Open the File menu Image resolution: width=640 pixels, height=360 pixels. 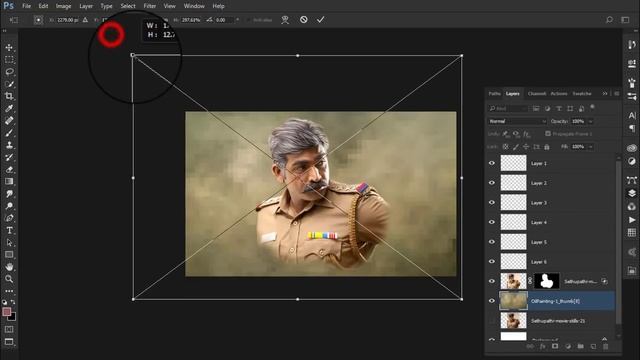pyautogui.click(x=27, y=6)
